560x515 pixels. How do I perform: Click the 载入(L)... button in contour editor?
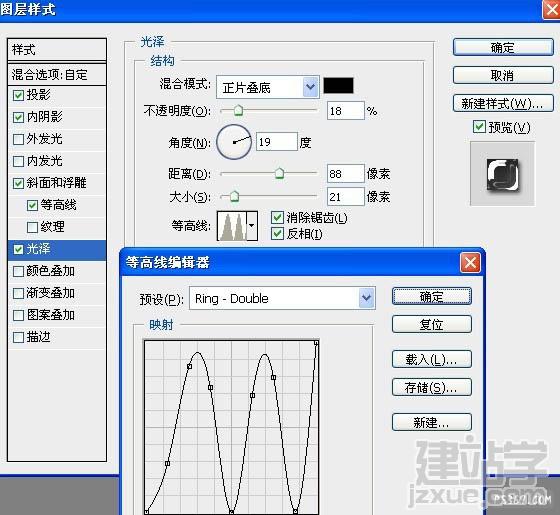tap(432, 359)
